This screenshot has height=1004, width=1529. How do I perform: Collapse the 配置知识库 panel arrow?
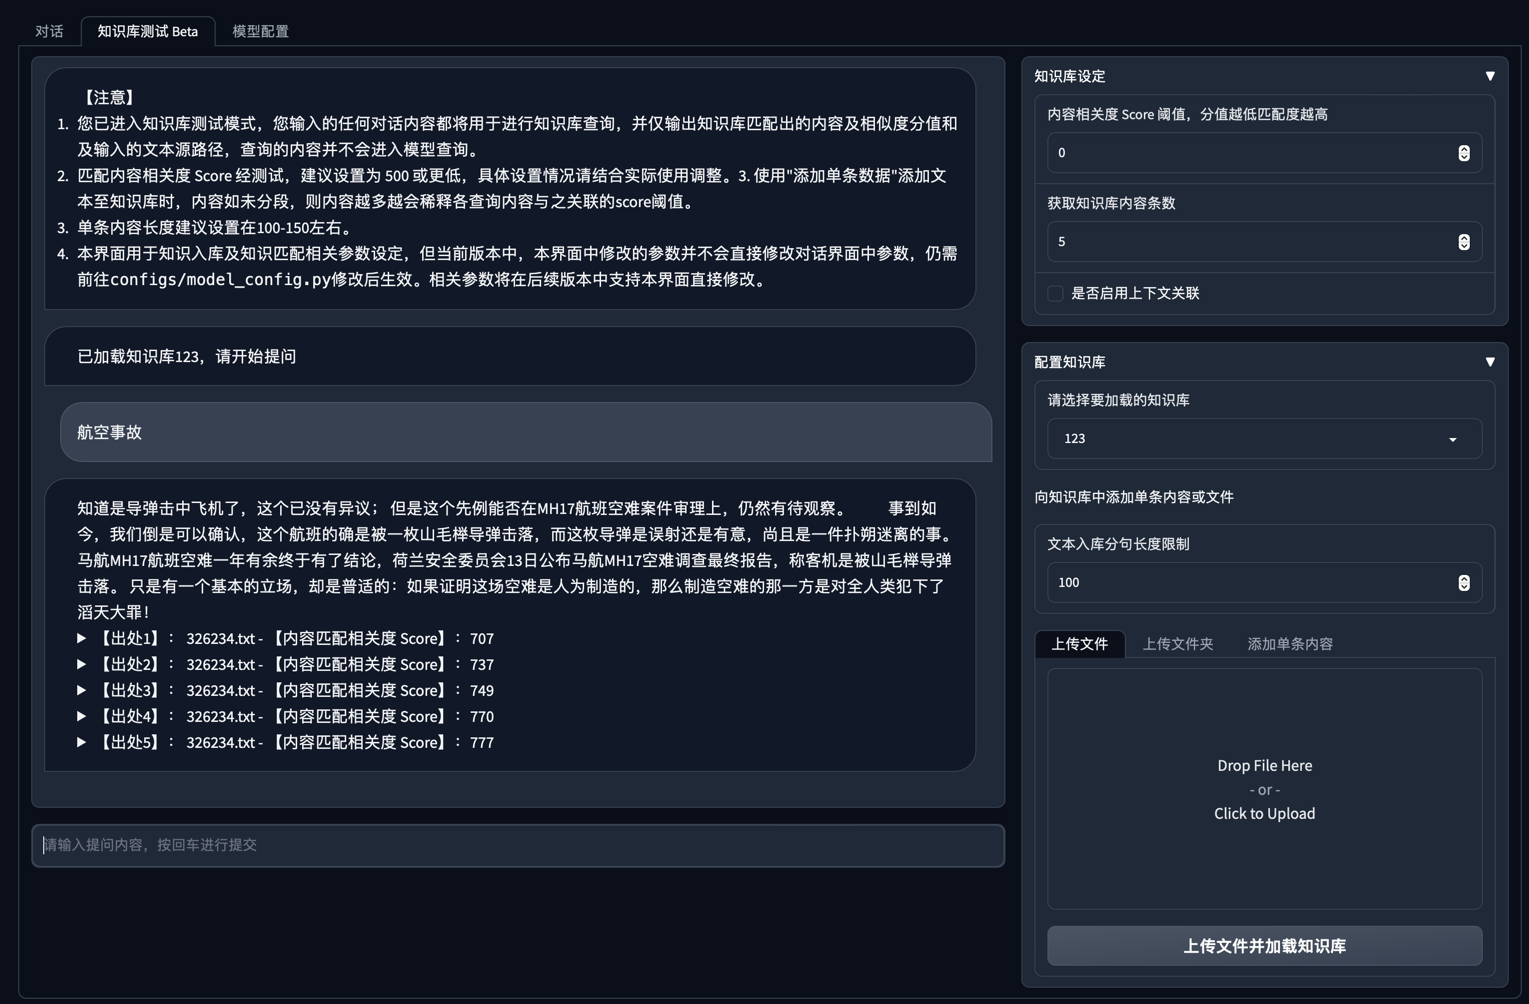[x=1489, y=362]
